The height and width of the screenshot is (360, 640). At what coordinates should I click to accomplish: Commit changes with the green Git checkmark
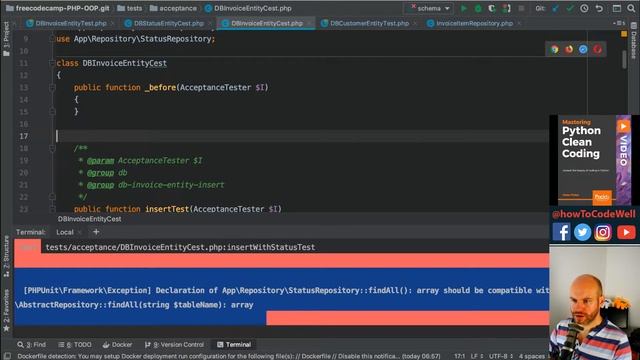570,8
